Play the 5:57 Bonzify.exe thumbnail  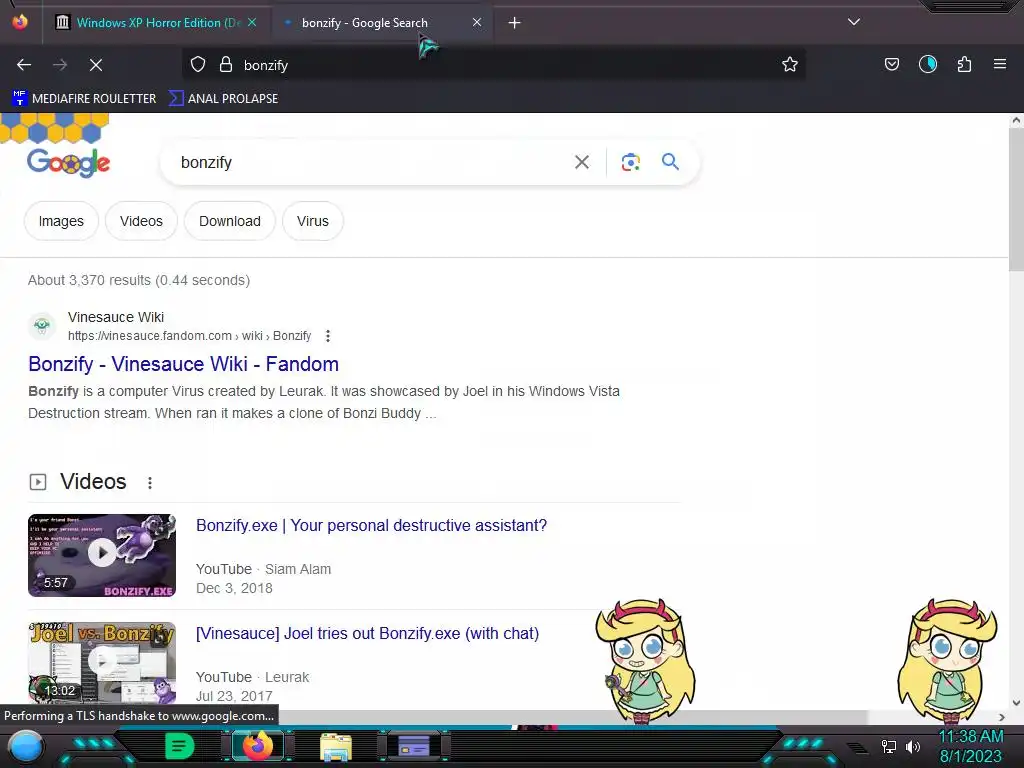pyautogui.click(x=102, y=555)
